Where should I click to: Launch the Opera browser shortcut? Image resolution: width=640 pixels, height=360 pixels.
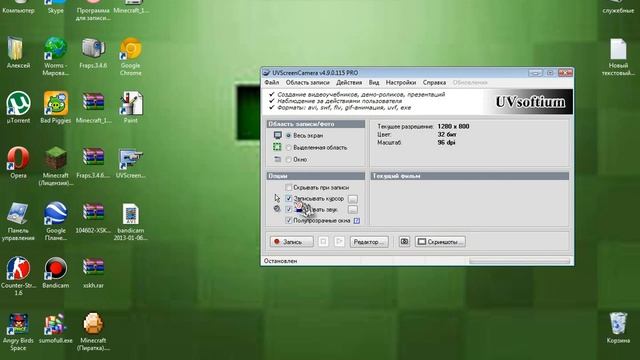coord(18,158)
